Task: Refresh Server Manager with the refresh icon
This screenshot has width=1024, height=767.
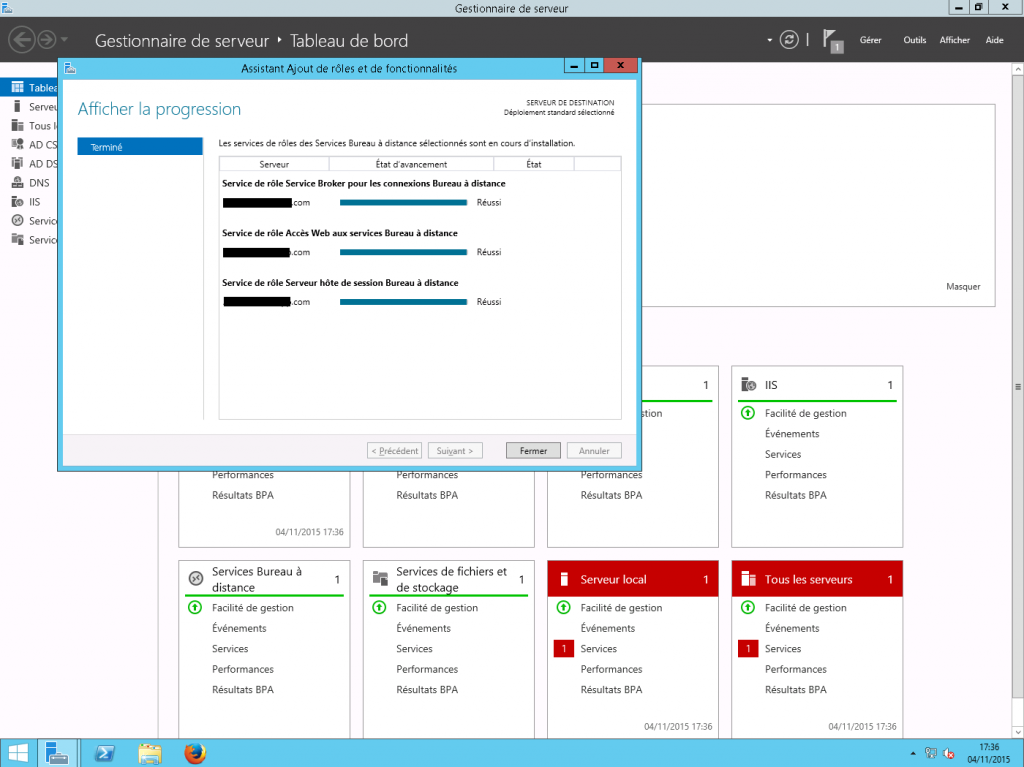Action: [789, 39]
